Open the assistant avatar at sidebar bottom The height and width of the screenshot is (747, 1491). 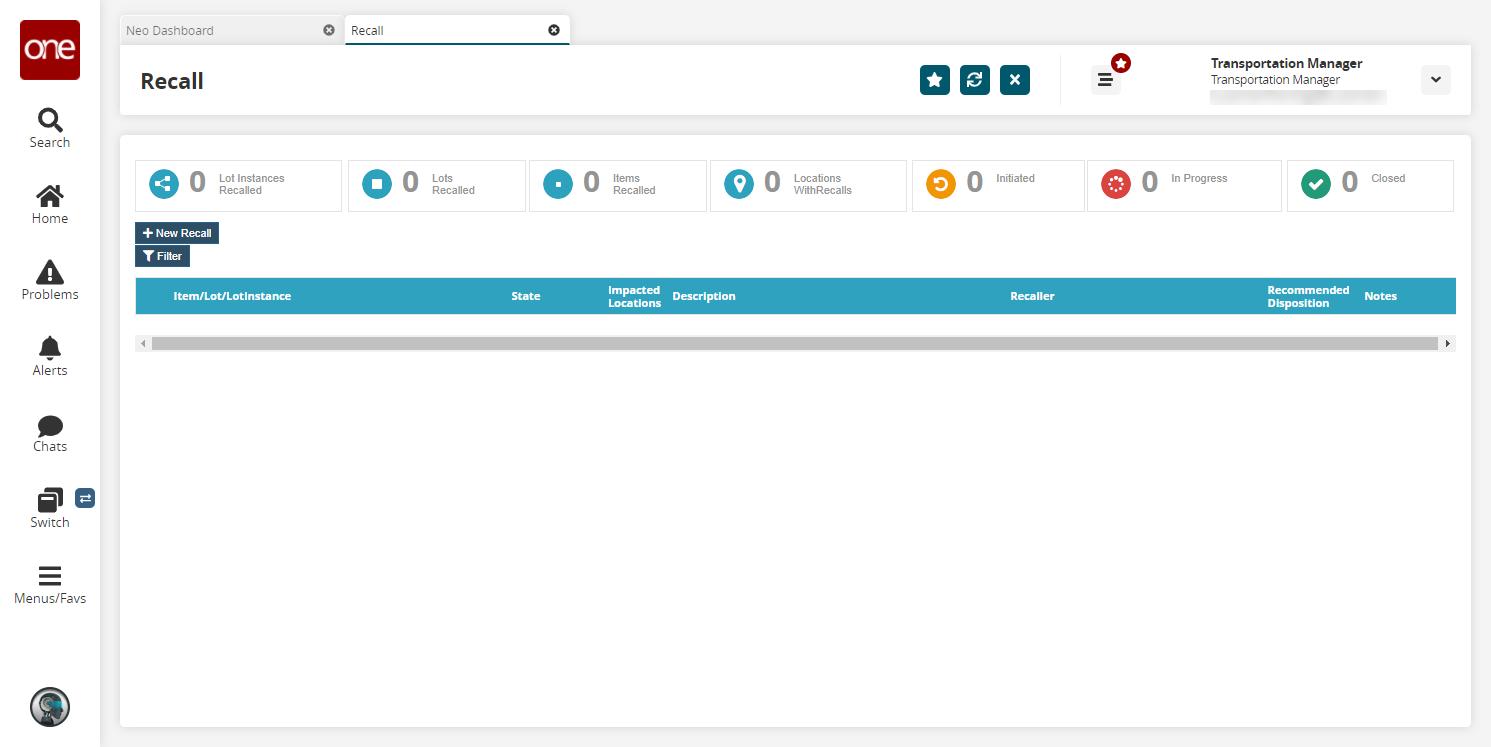(x=49, y=707)
